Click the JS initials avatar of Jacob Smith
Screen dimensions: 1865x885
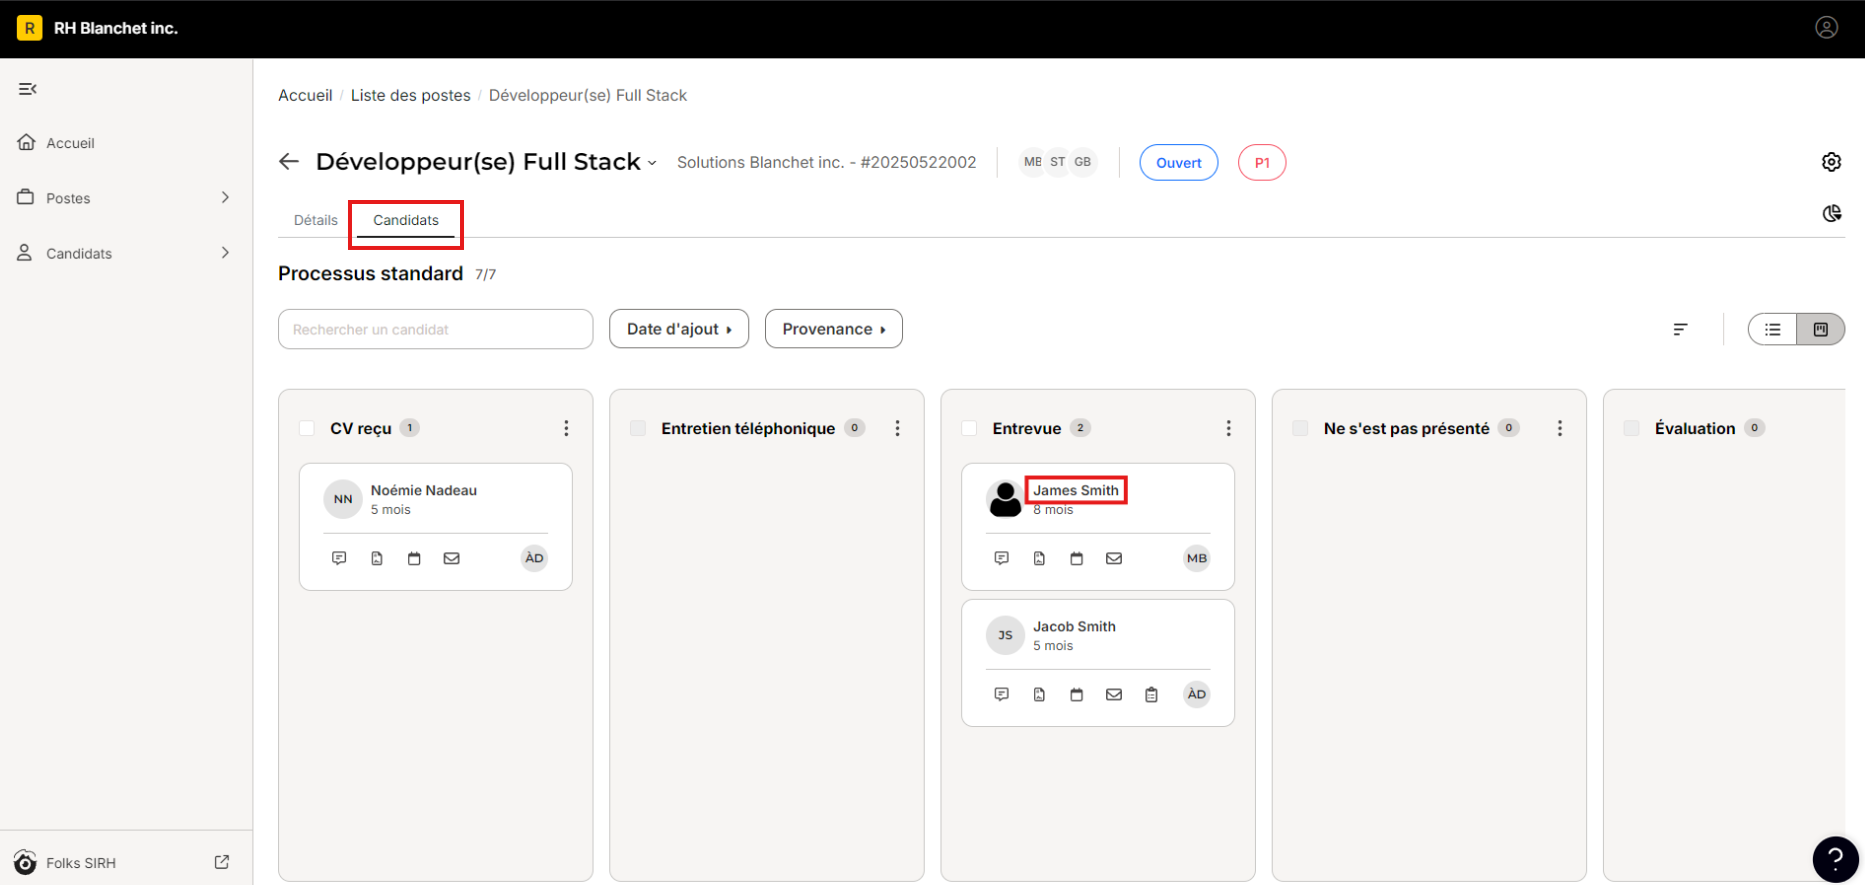1005,635
